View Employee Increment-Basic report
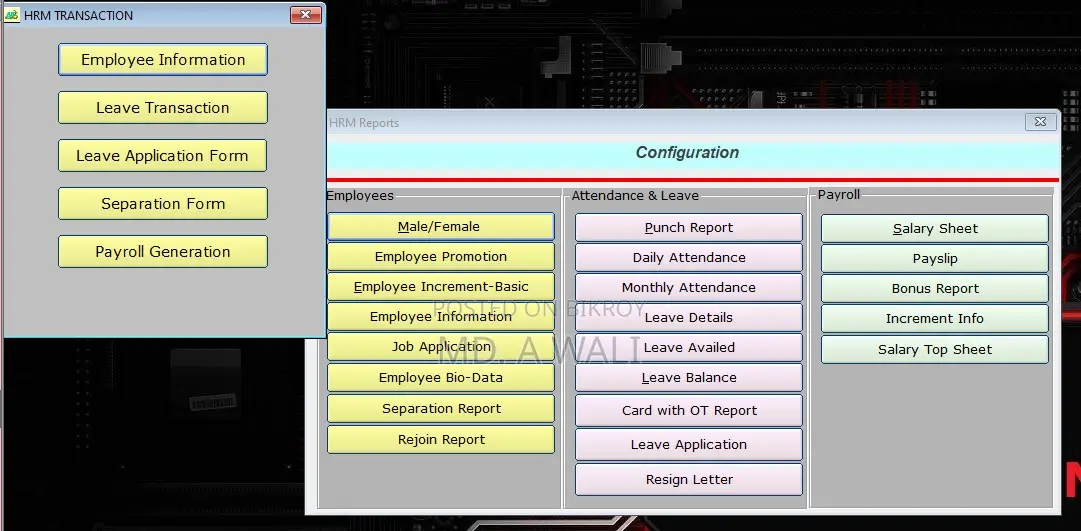 coord(441,287)
